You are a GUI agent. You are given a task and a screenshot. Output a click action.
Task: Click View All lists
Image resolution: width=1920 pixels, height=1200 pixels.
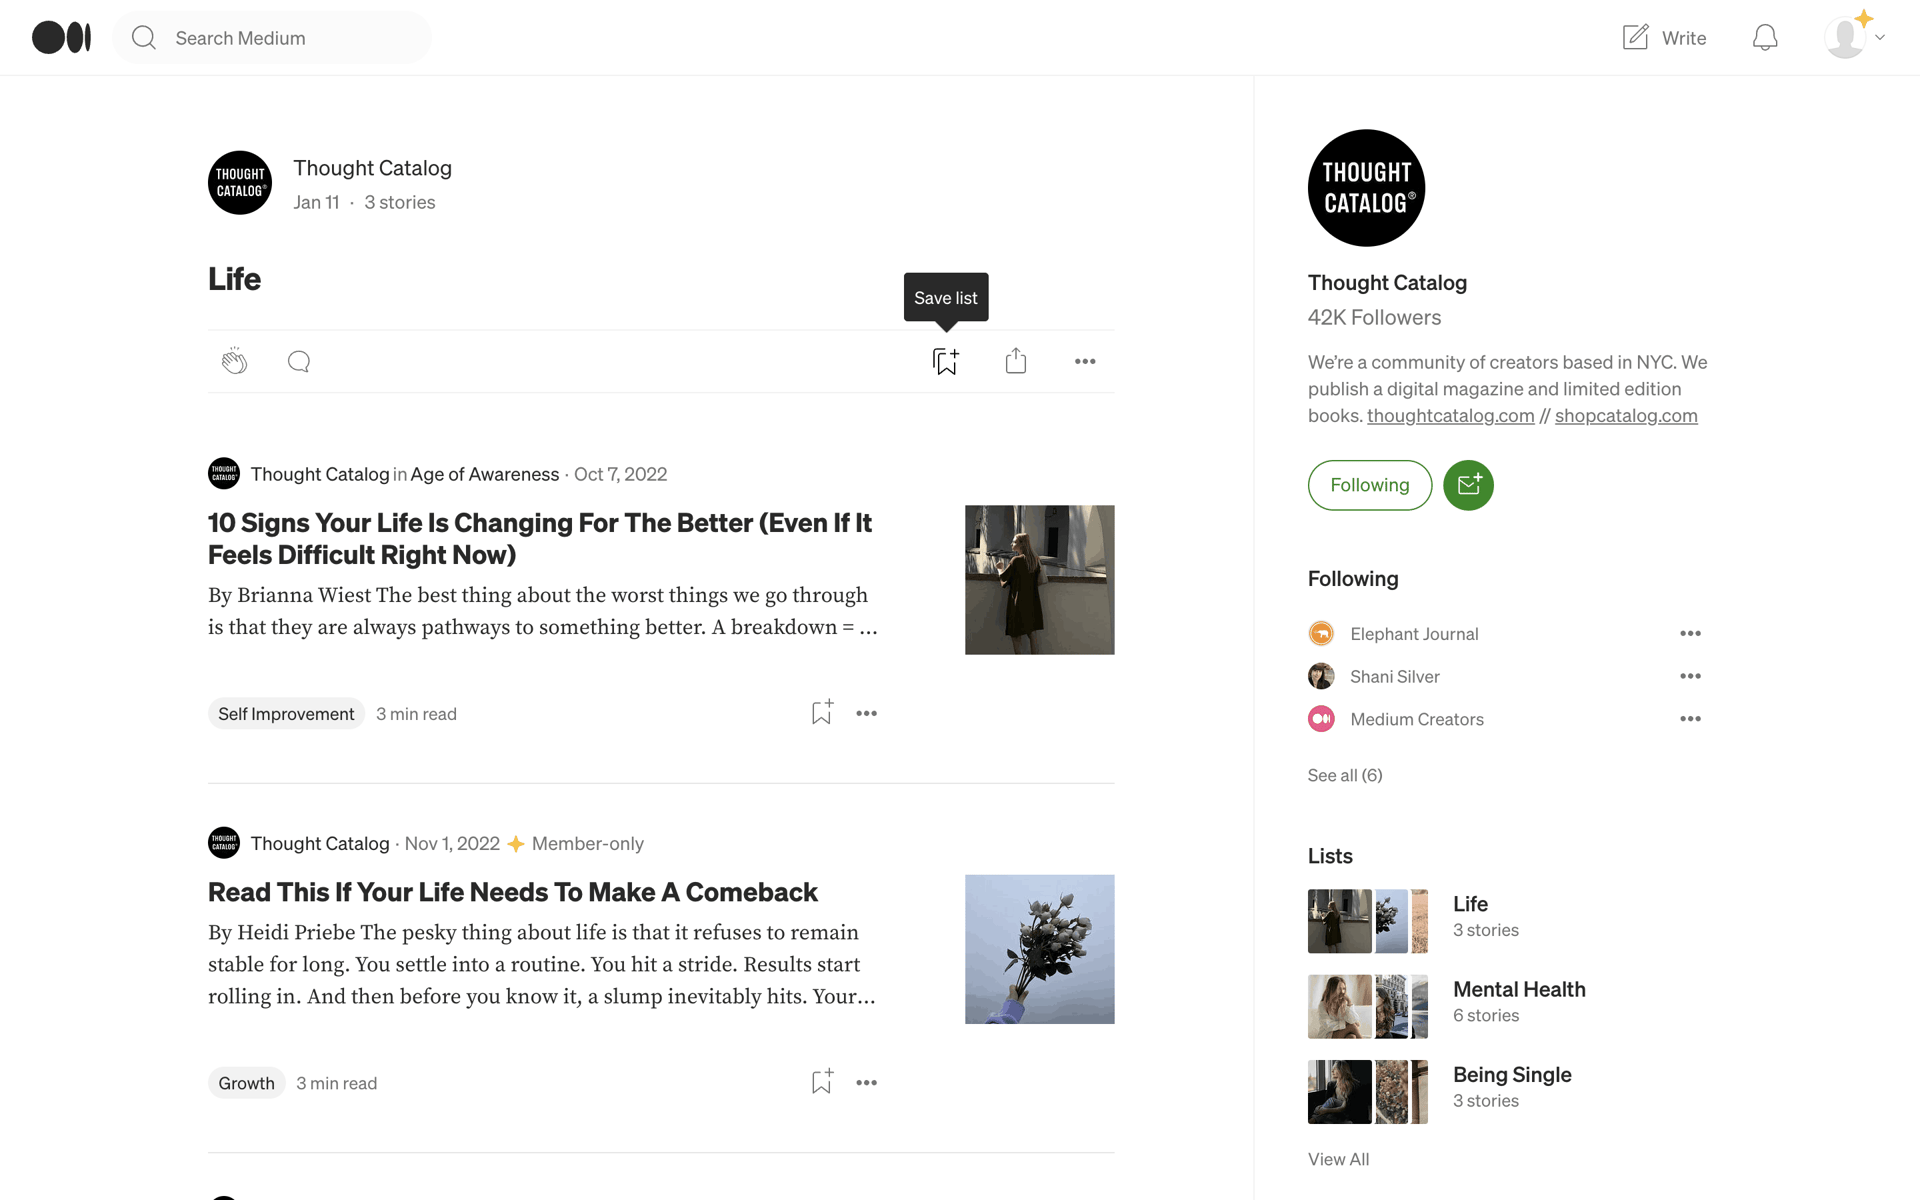pyautogui.click(x=1338, y=1159)
